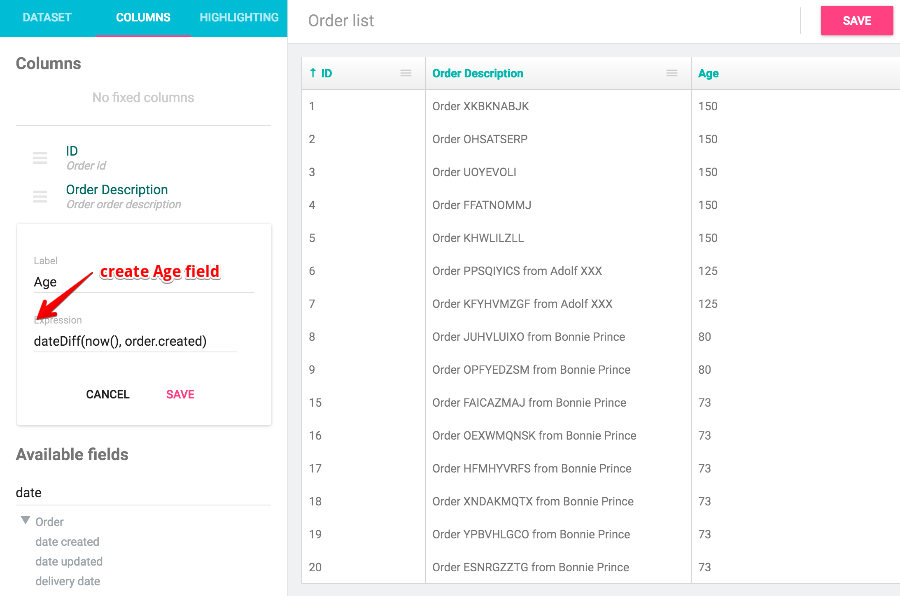This screenshot has width=900, height=596.
Task: Click the Available fields search box
Action: point(143,493)
